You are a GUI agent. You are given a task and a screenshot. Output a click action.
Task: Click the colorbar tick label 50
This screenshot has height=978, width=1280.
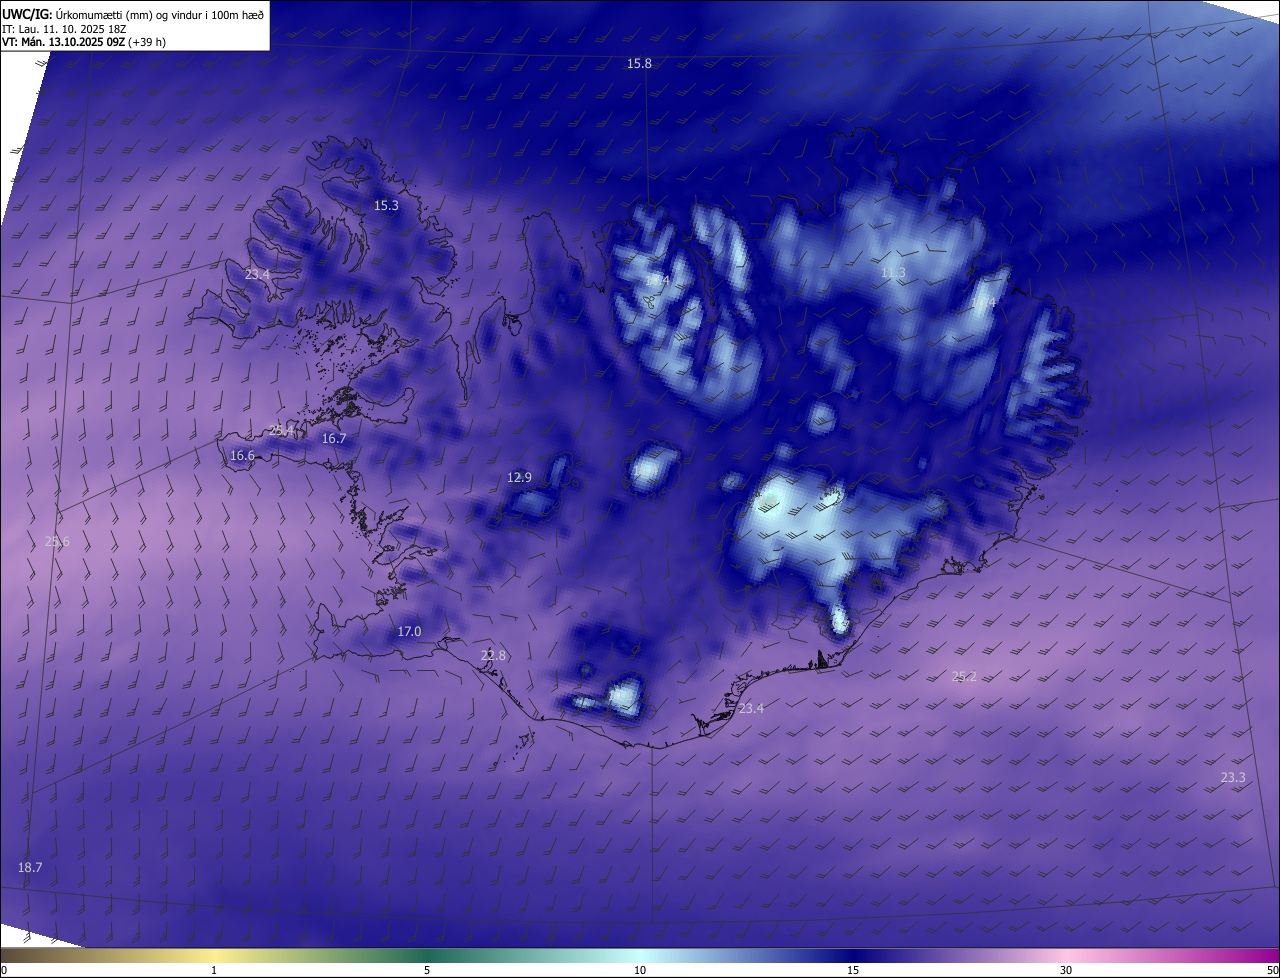coord(1272,970)
